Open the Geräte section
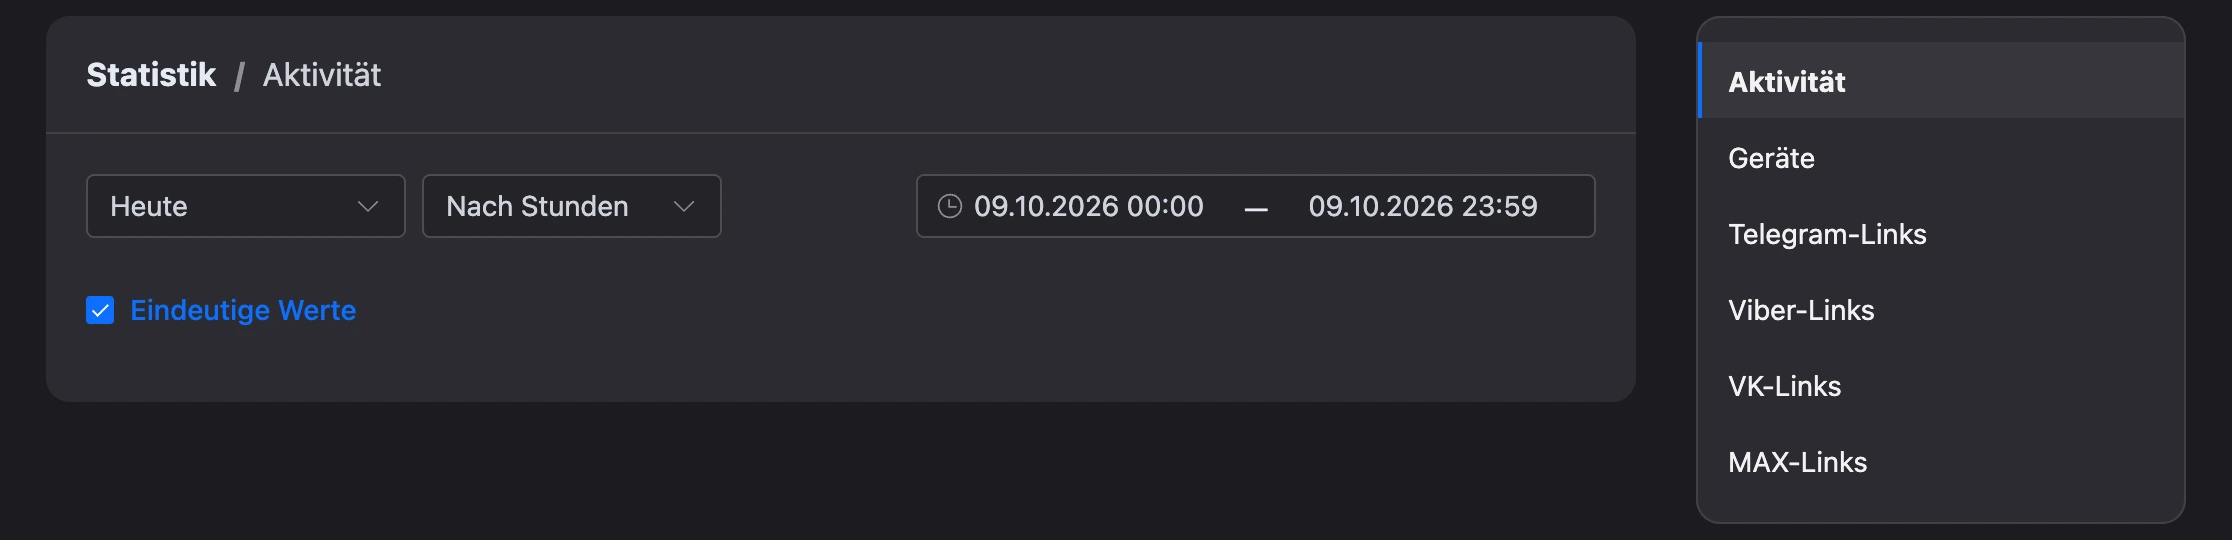This screenshot has height=540, width=2232. [x=1941, y=158]
